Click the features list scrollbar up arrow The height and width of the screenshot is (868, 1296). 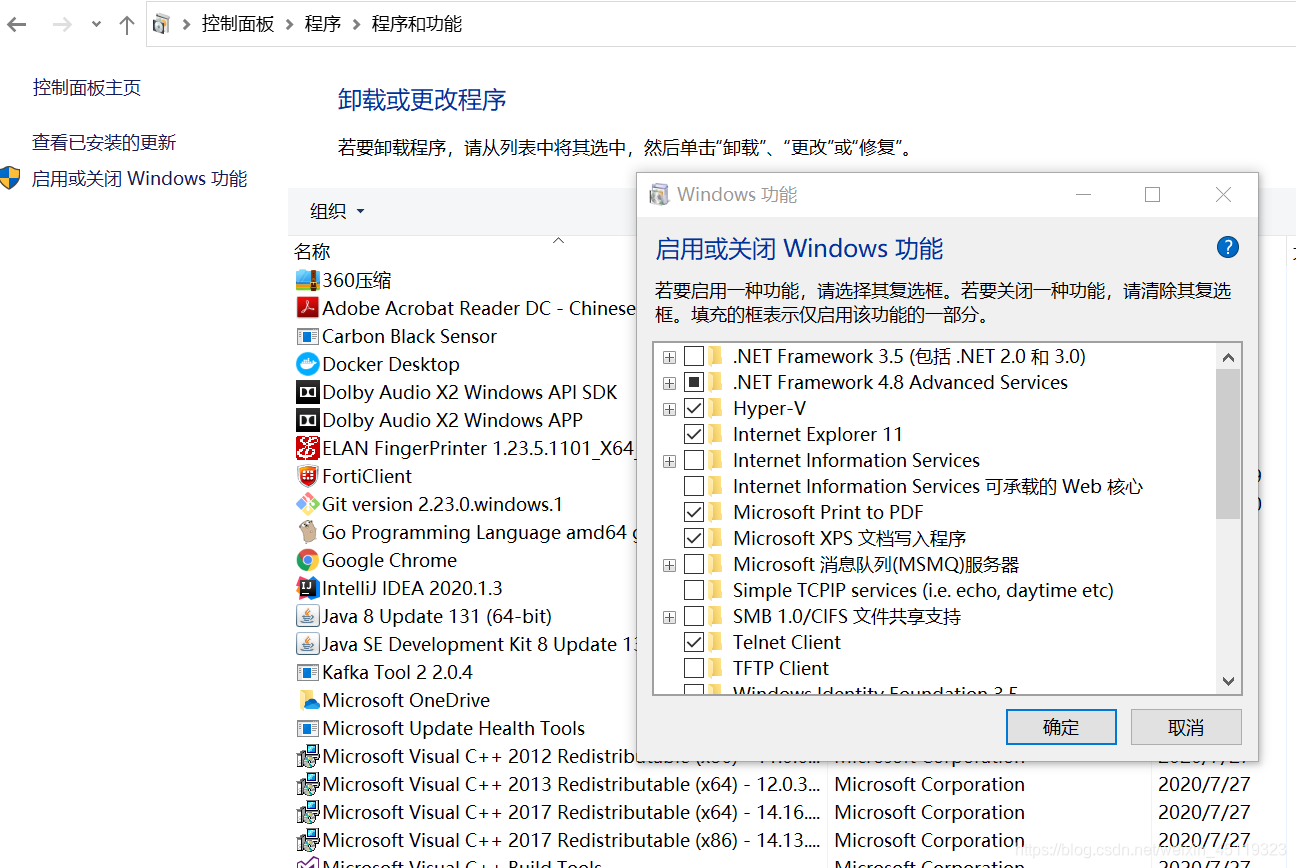pos(1229,357)
